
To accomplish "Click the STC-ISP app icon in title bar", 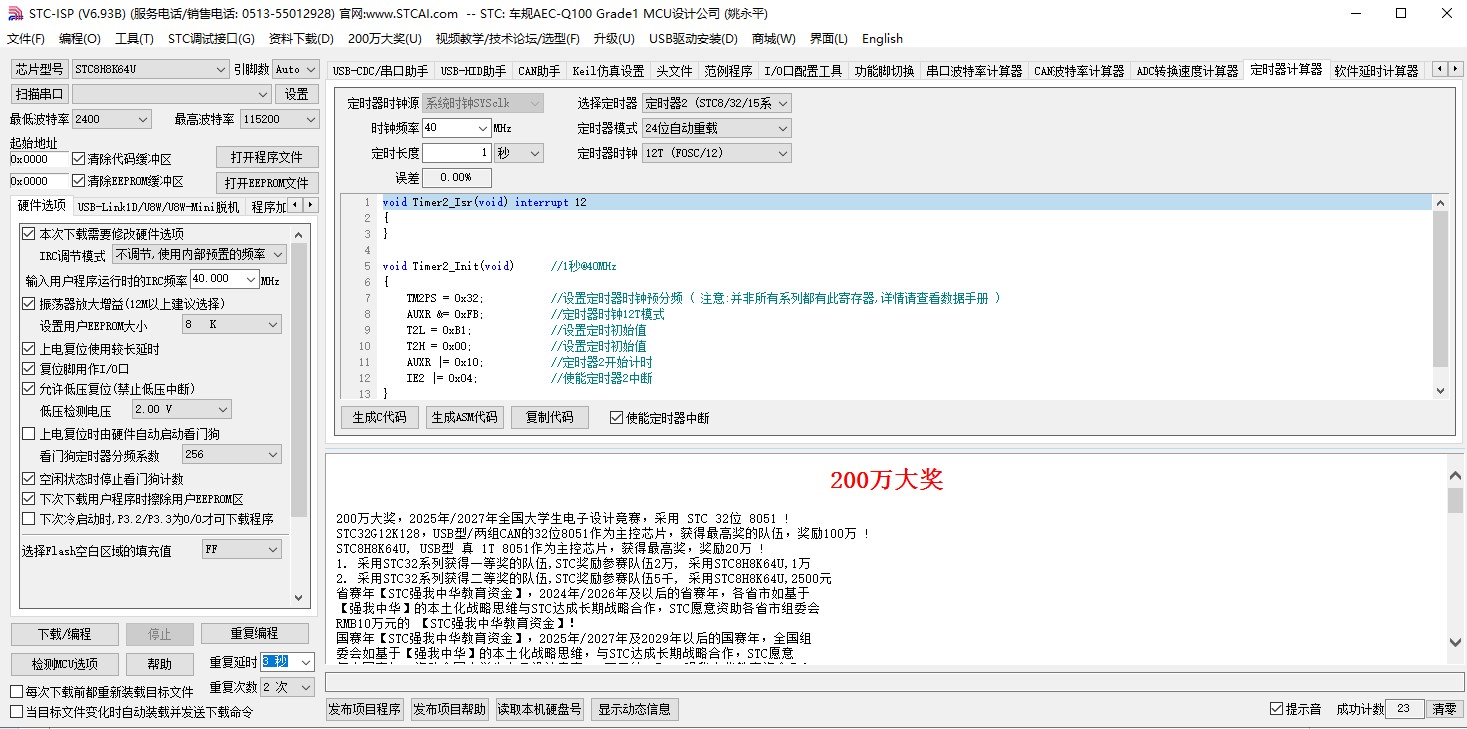I will pyautogui.click(x=14, y=13).
